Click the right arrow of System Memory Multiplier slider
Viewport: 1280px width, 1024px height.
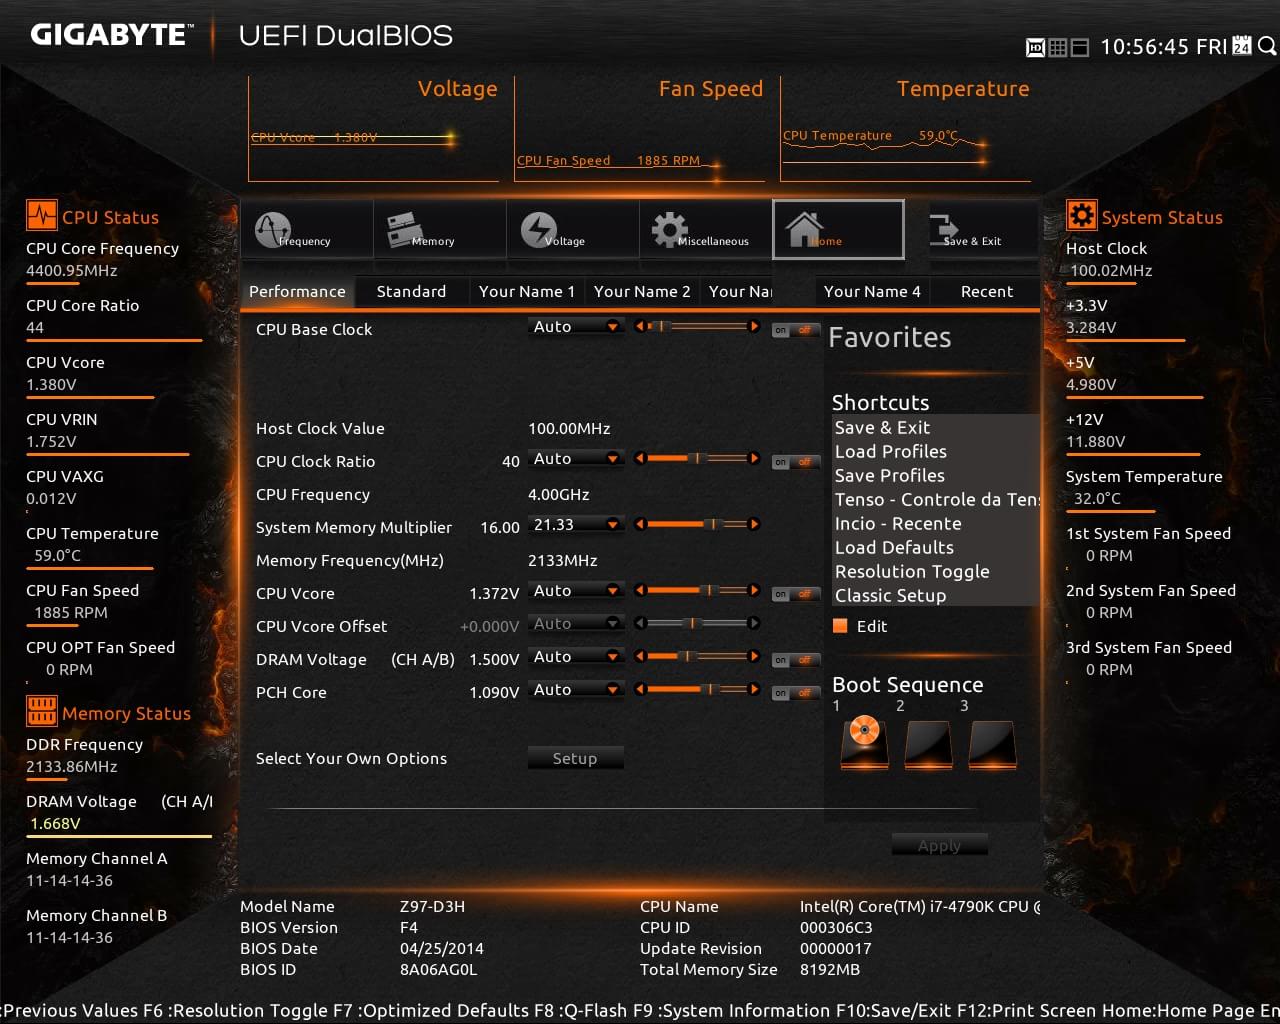(x=755, y=524)
